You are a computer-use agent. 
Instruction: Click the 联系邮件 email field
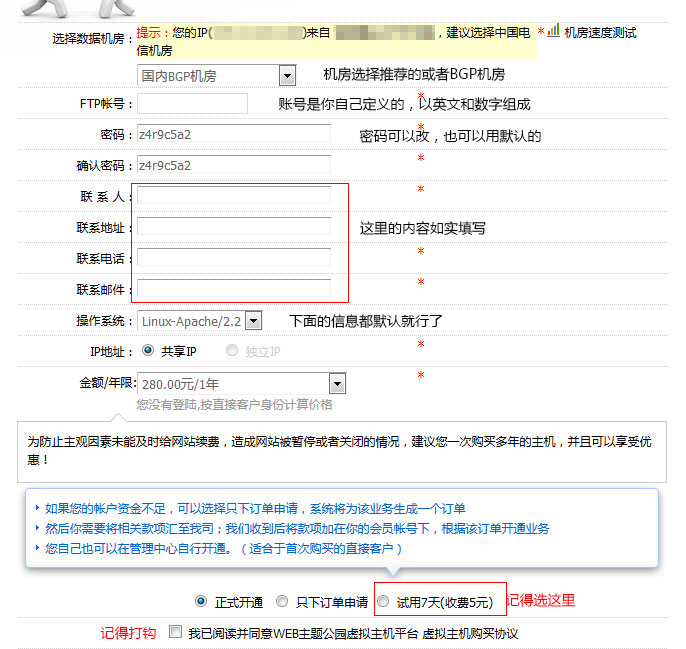(x=233, y=288)
